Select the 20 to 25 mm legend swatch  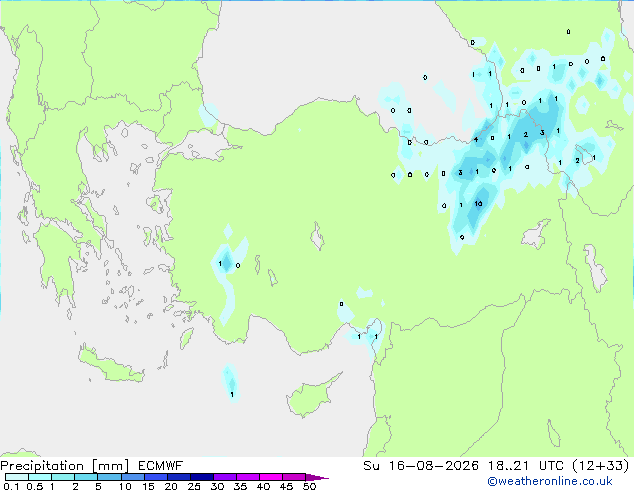178,477
